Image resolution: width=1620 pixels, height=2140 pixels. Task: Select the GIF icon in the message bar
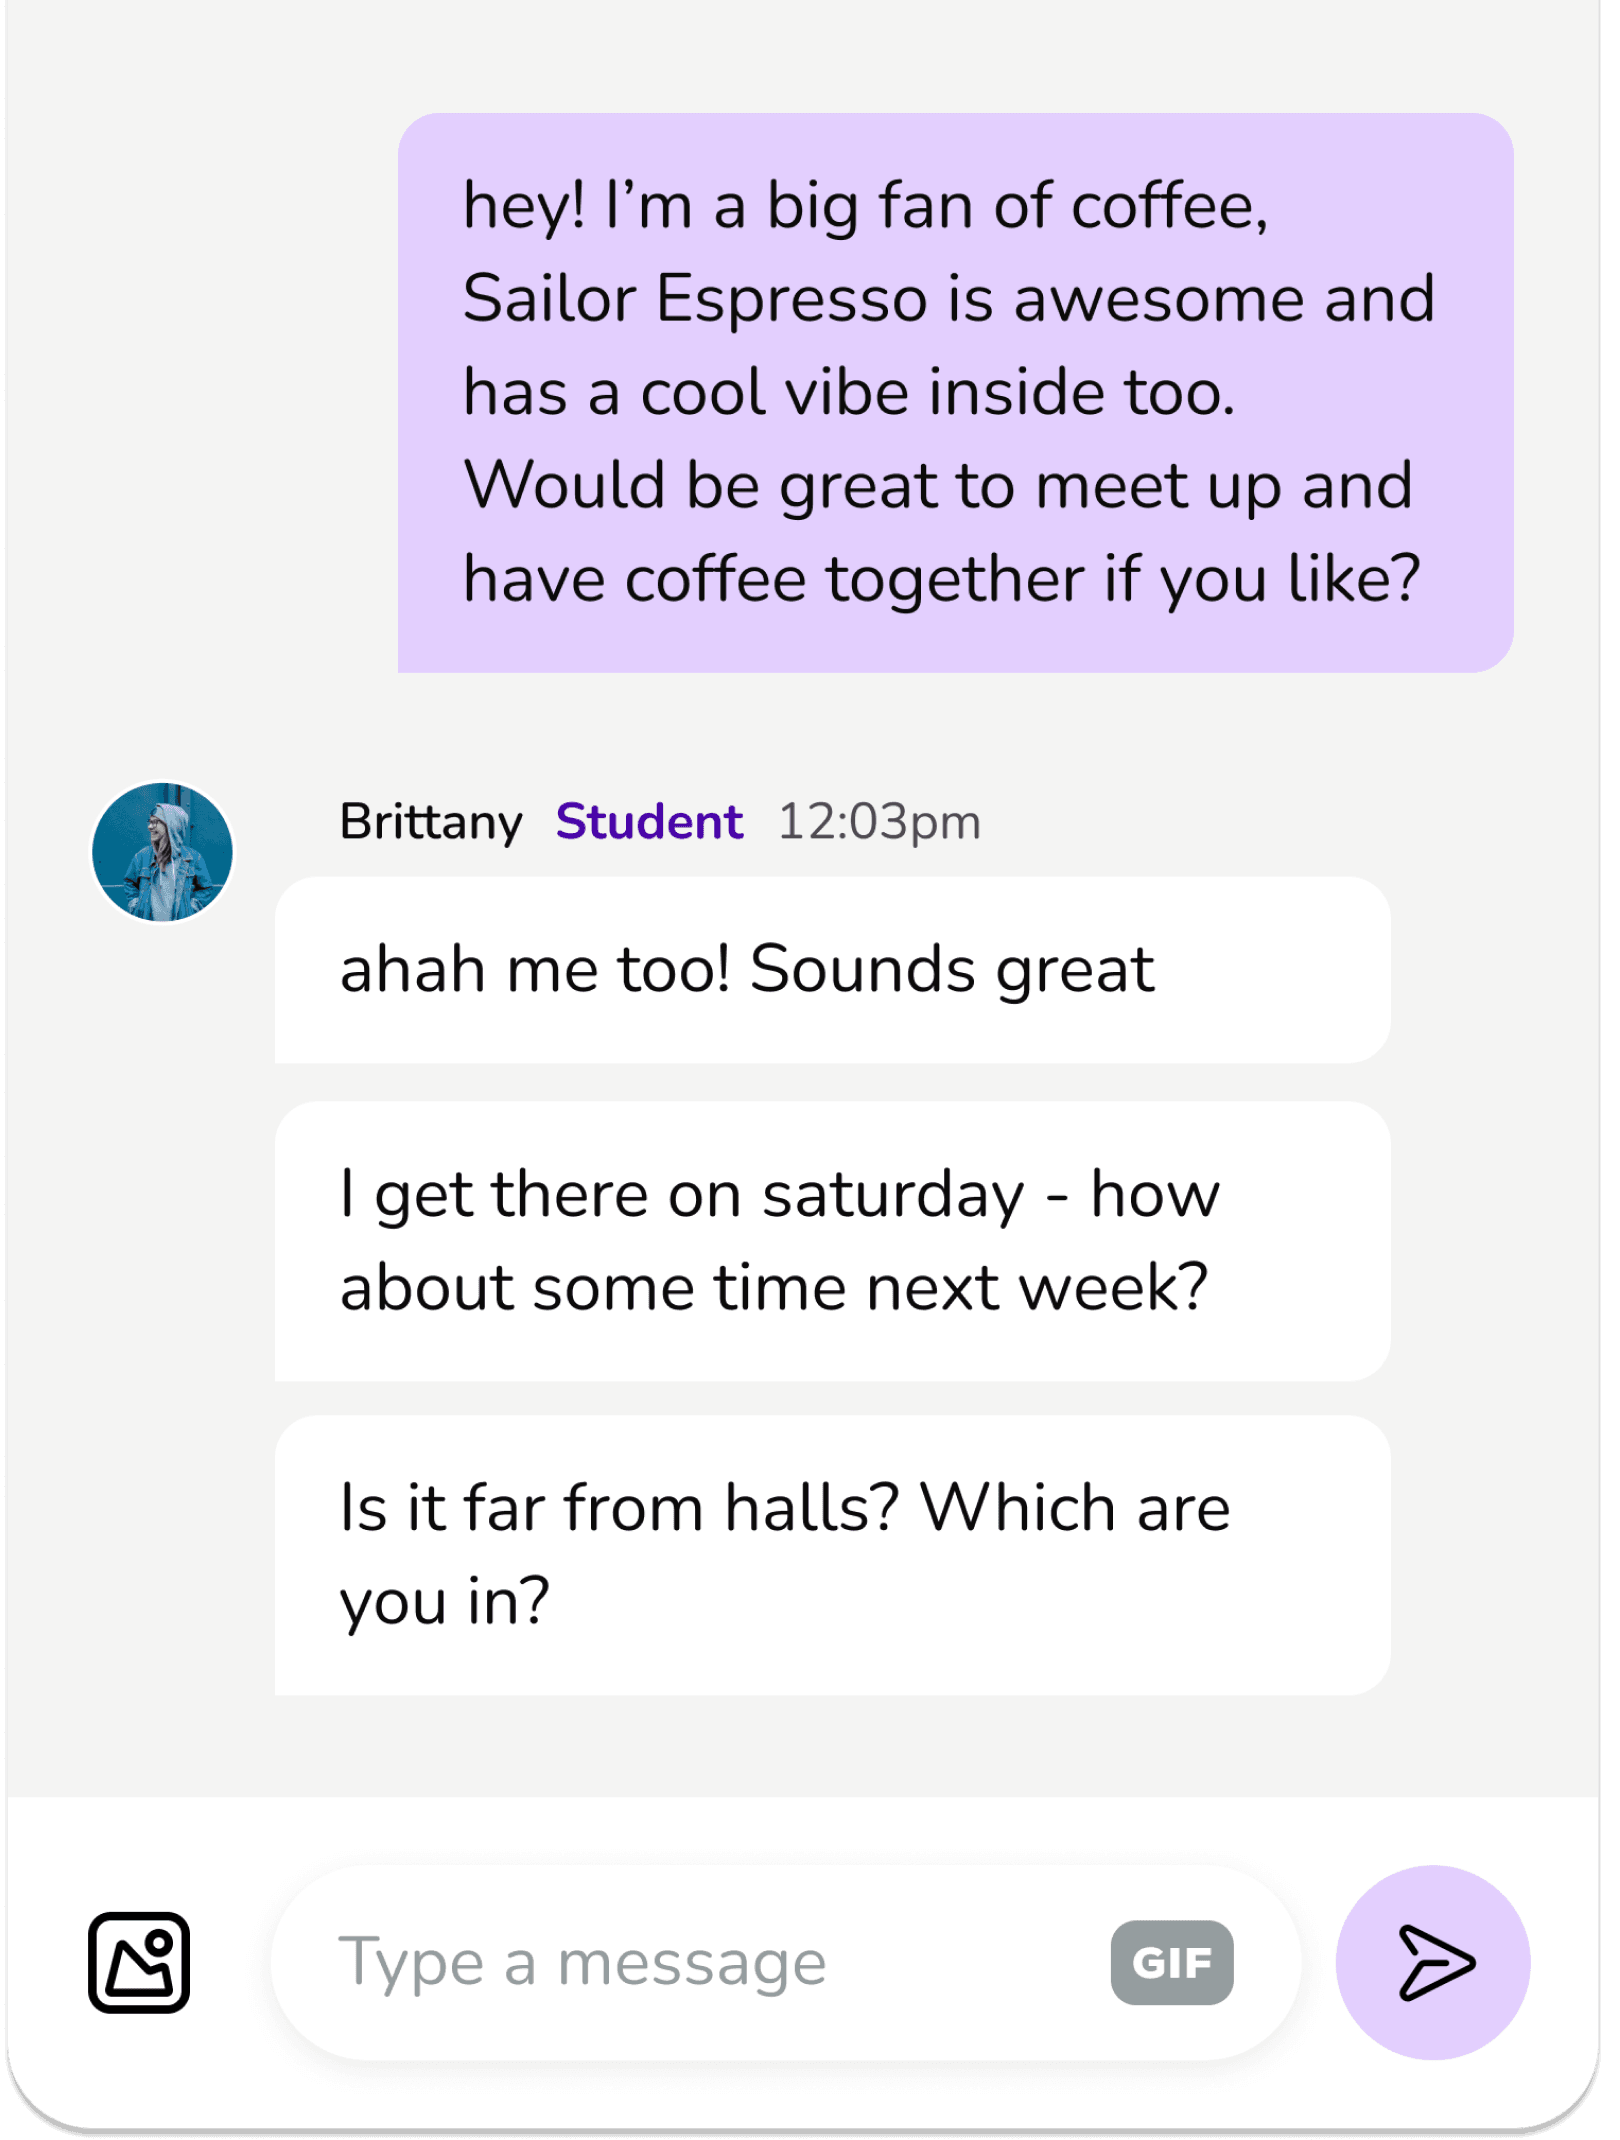pyautogui.click(x=1172, y=1961)
